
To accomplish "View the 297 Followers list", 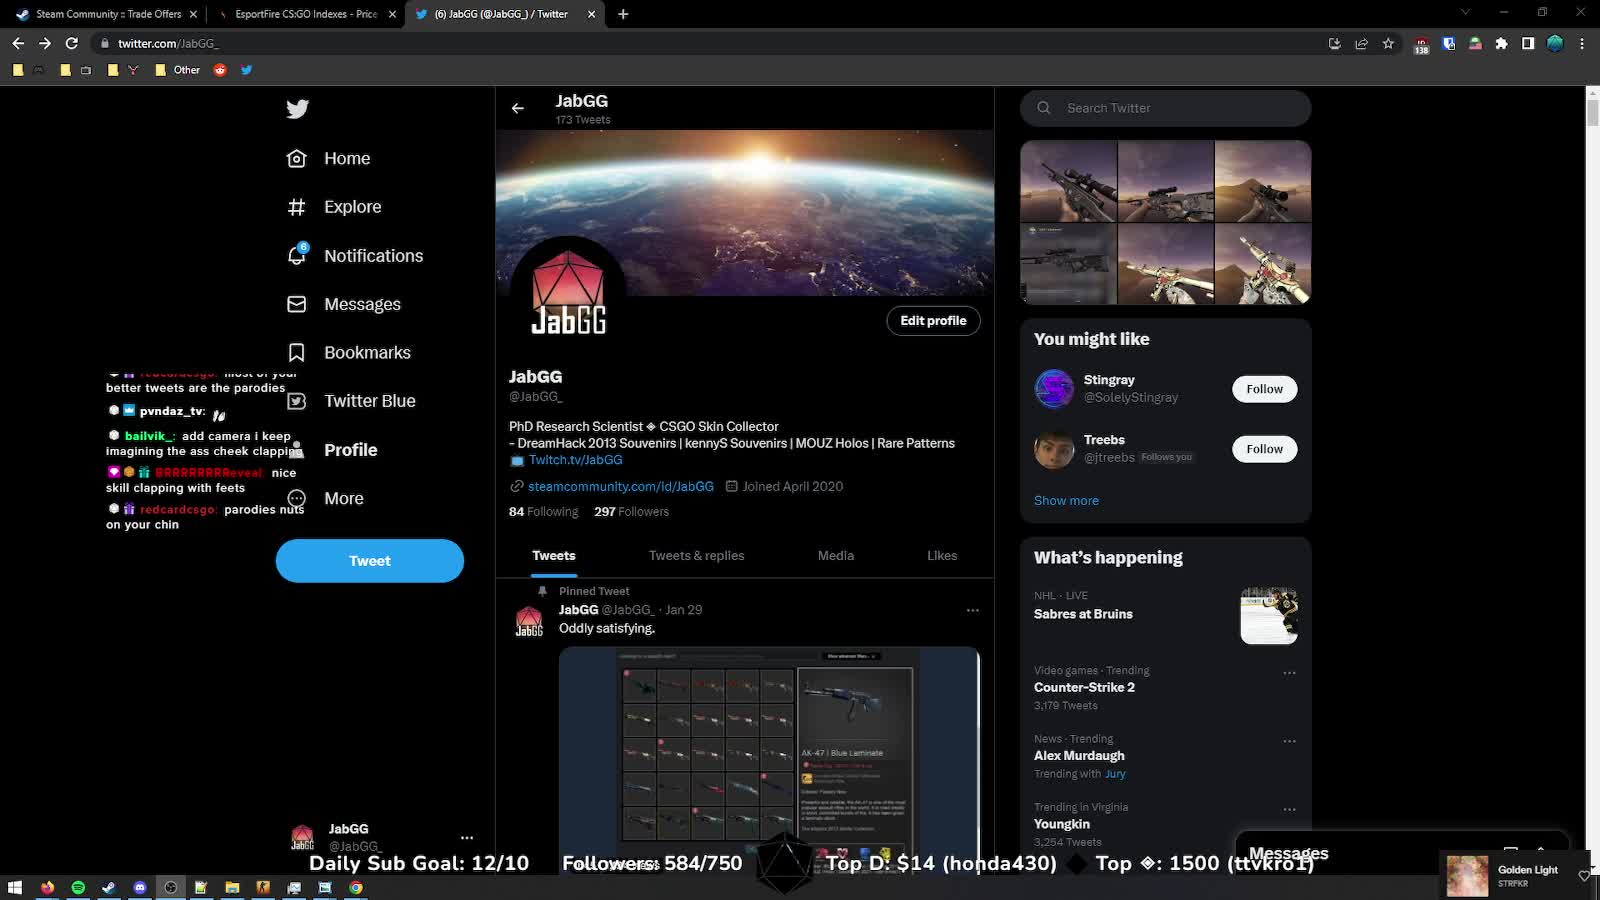I will (x=631, y=511).
